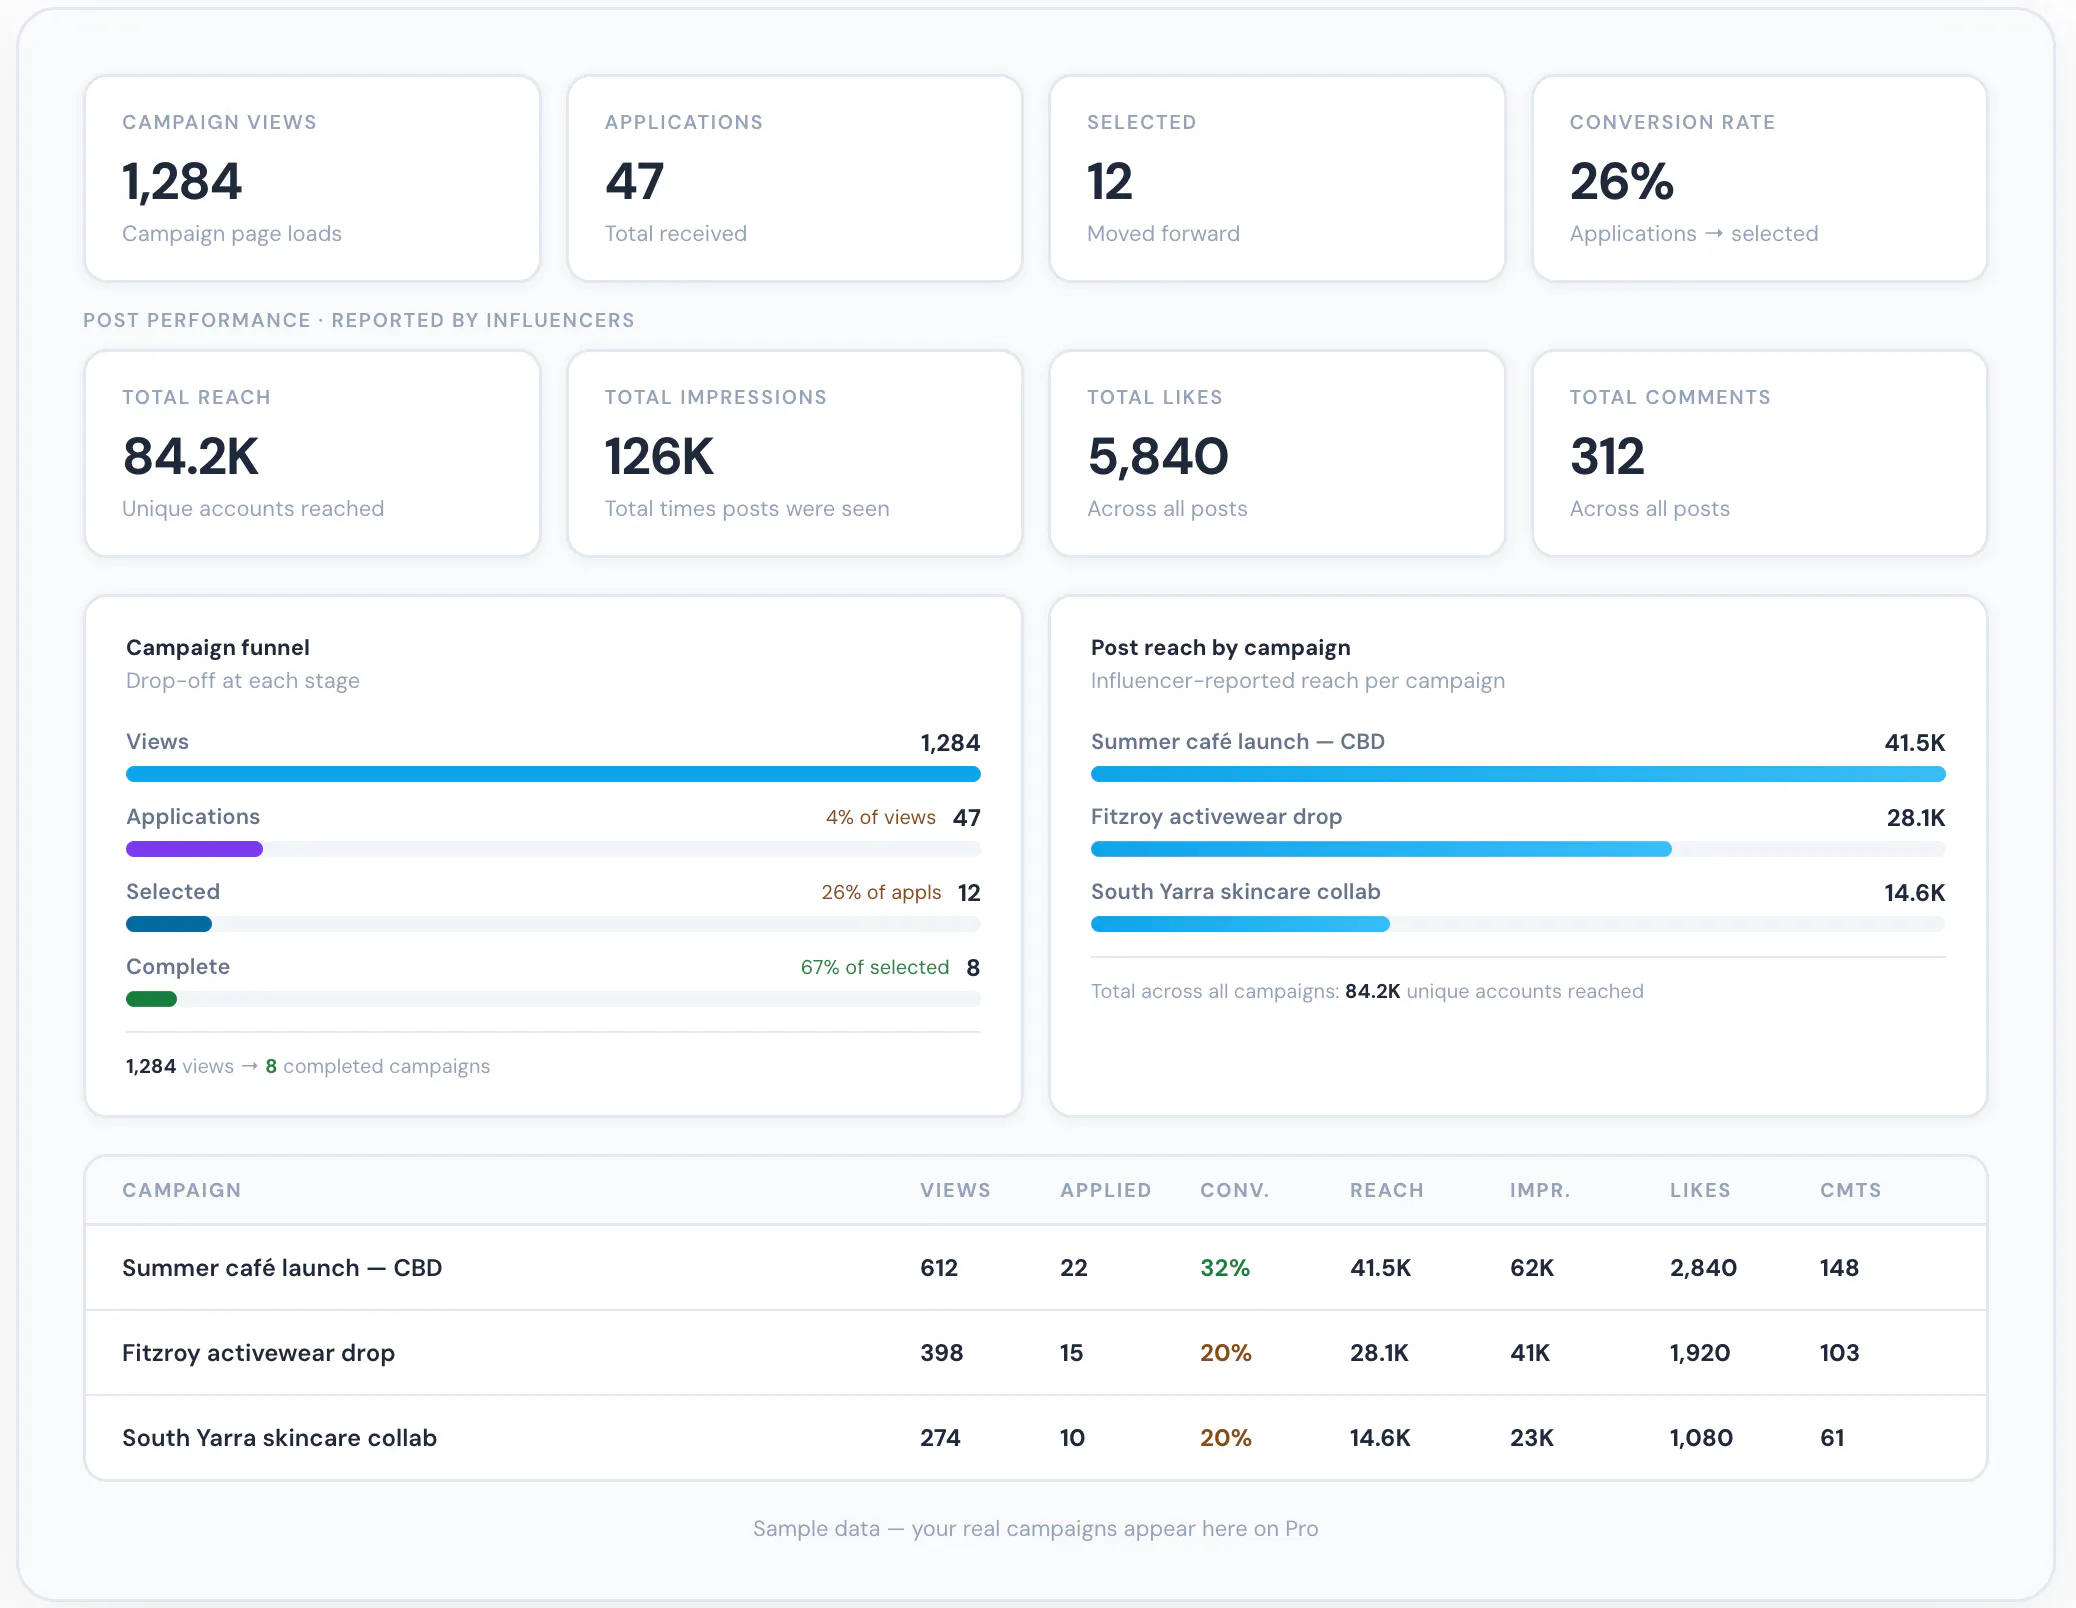Click the "26% of apps" funnel label
The image size is (2076, 1608).
click(881, 892)
